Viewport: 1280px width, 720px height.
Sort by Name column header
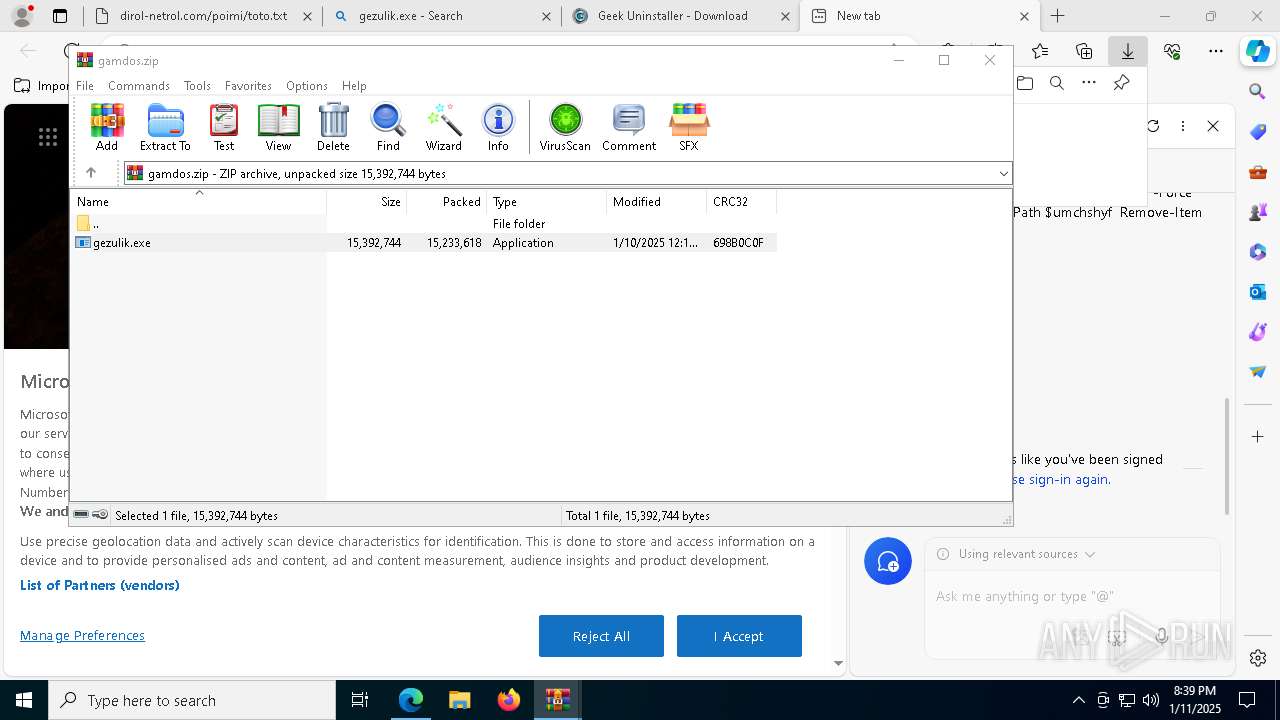tap(199, 202)
